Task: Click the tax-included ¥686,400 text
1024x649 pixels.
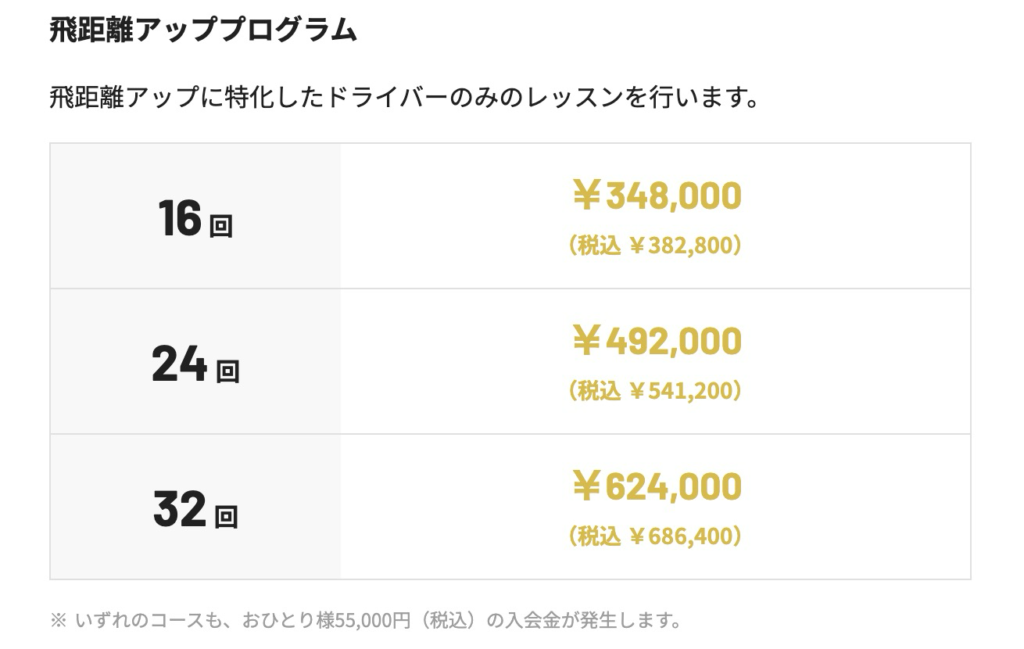Action: point(655,536)
